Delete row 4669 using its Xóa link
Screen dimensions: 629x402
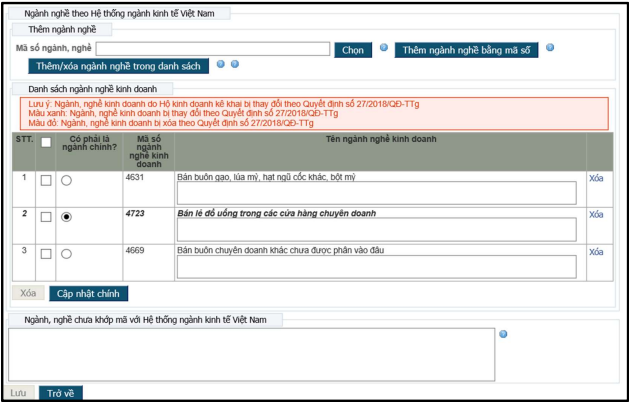click(x=596, y=252)
